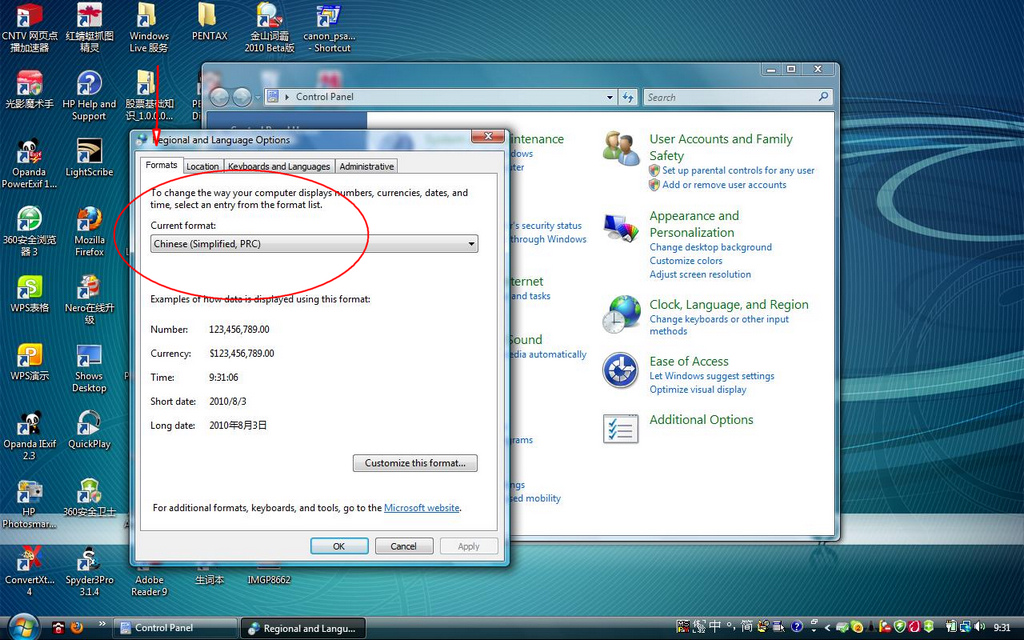Click Clock, Language, and Region globe icon
This screenshot has height=640, width=1024.
[620, 314]
